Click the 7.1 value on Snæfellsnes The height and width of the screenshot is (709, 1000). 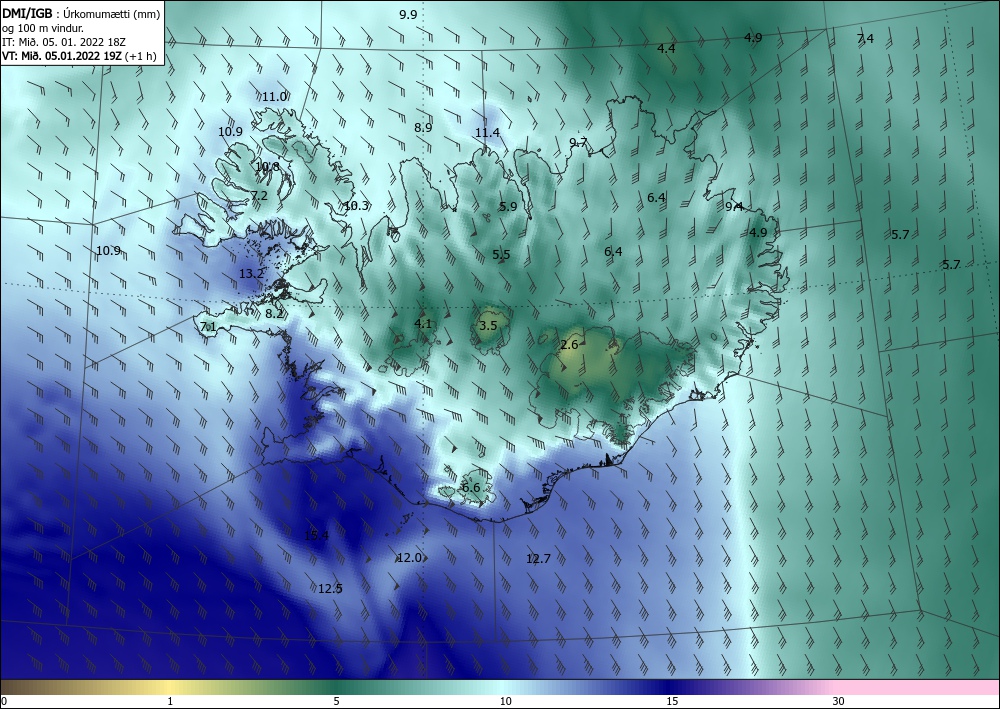209,327
